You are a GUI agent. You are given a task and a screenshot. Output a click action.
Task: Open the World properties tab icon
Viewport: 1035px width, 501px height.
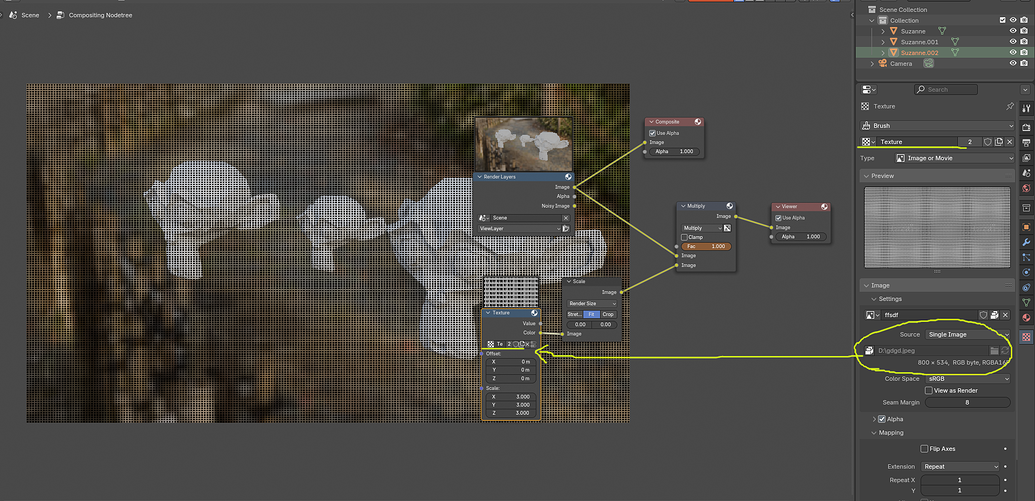pos(1026,189)
